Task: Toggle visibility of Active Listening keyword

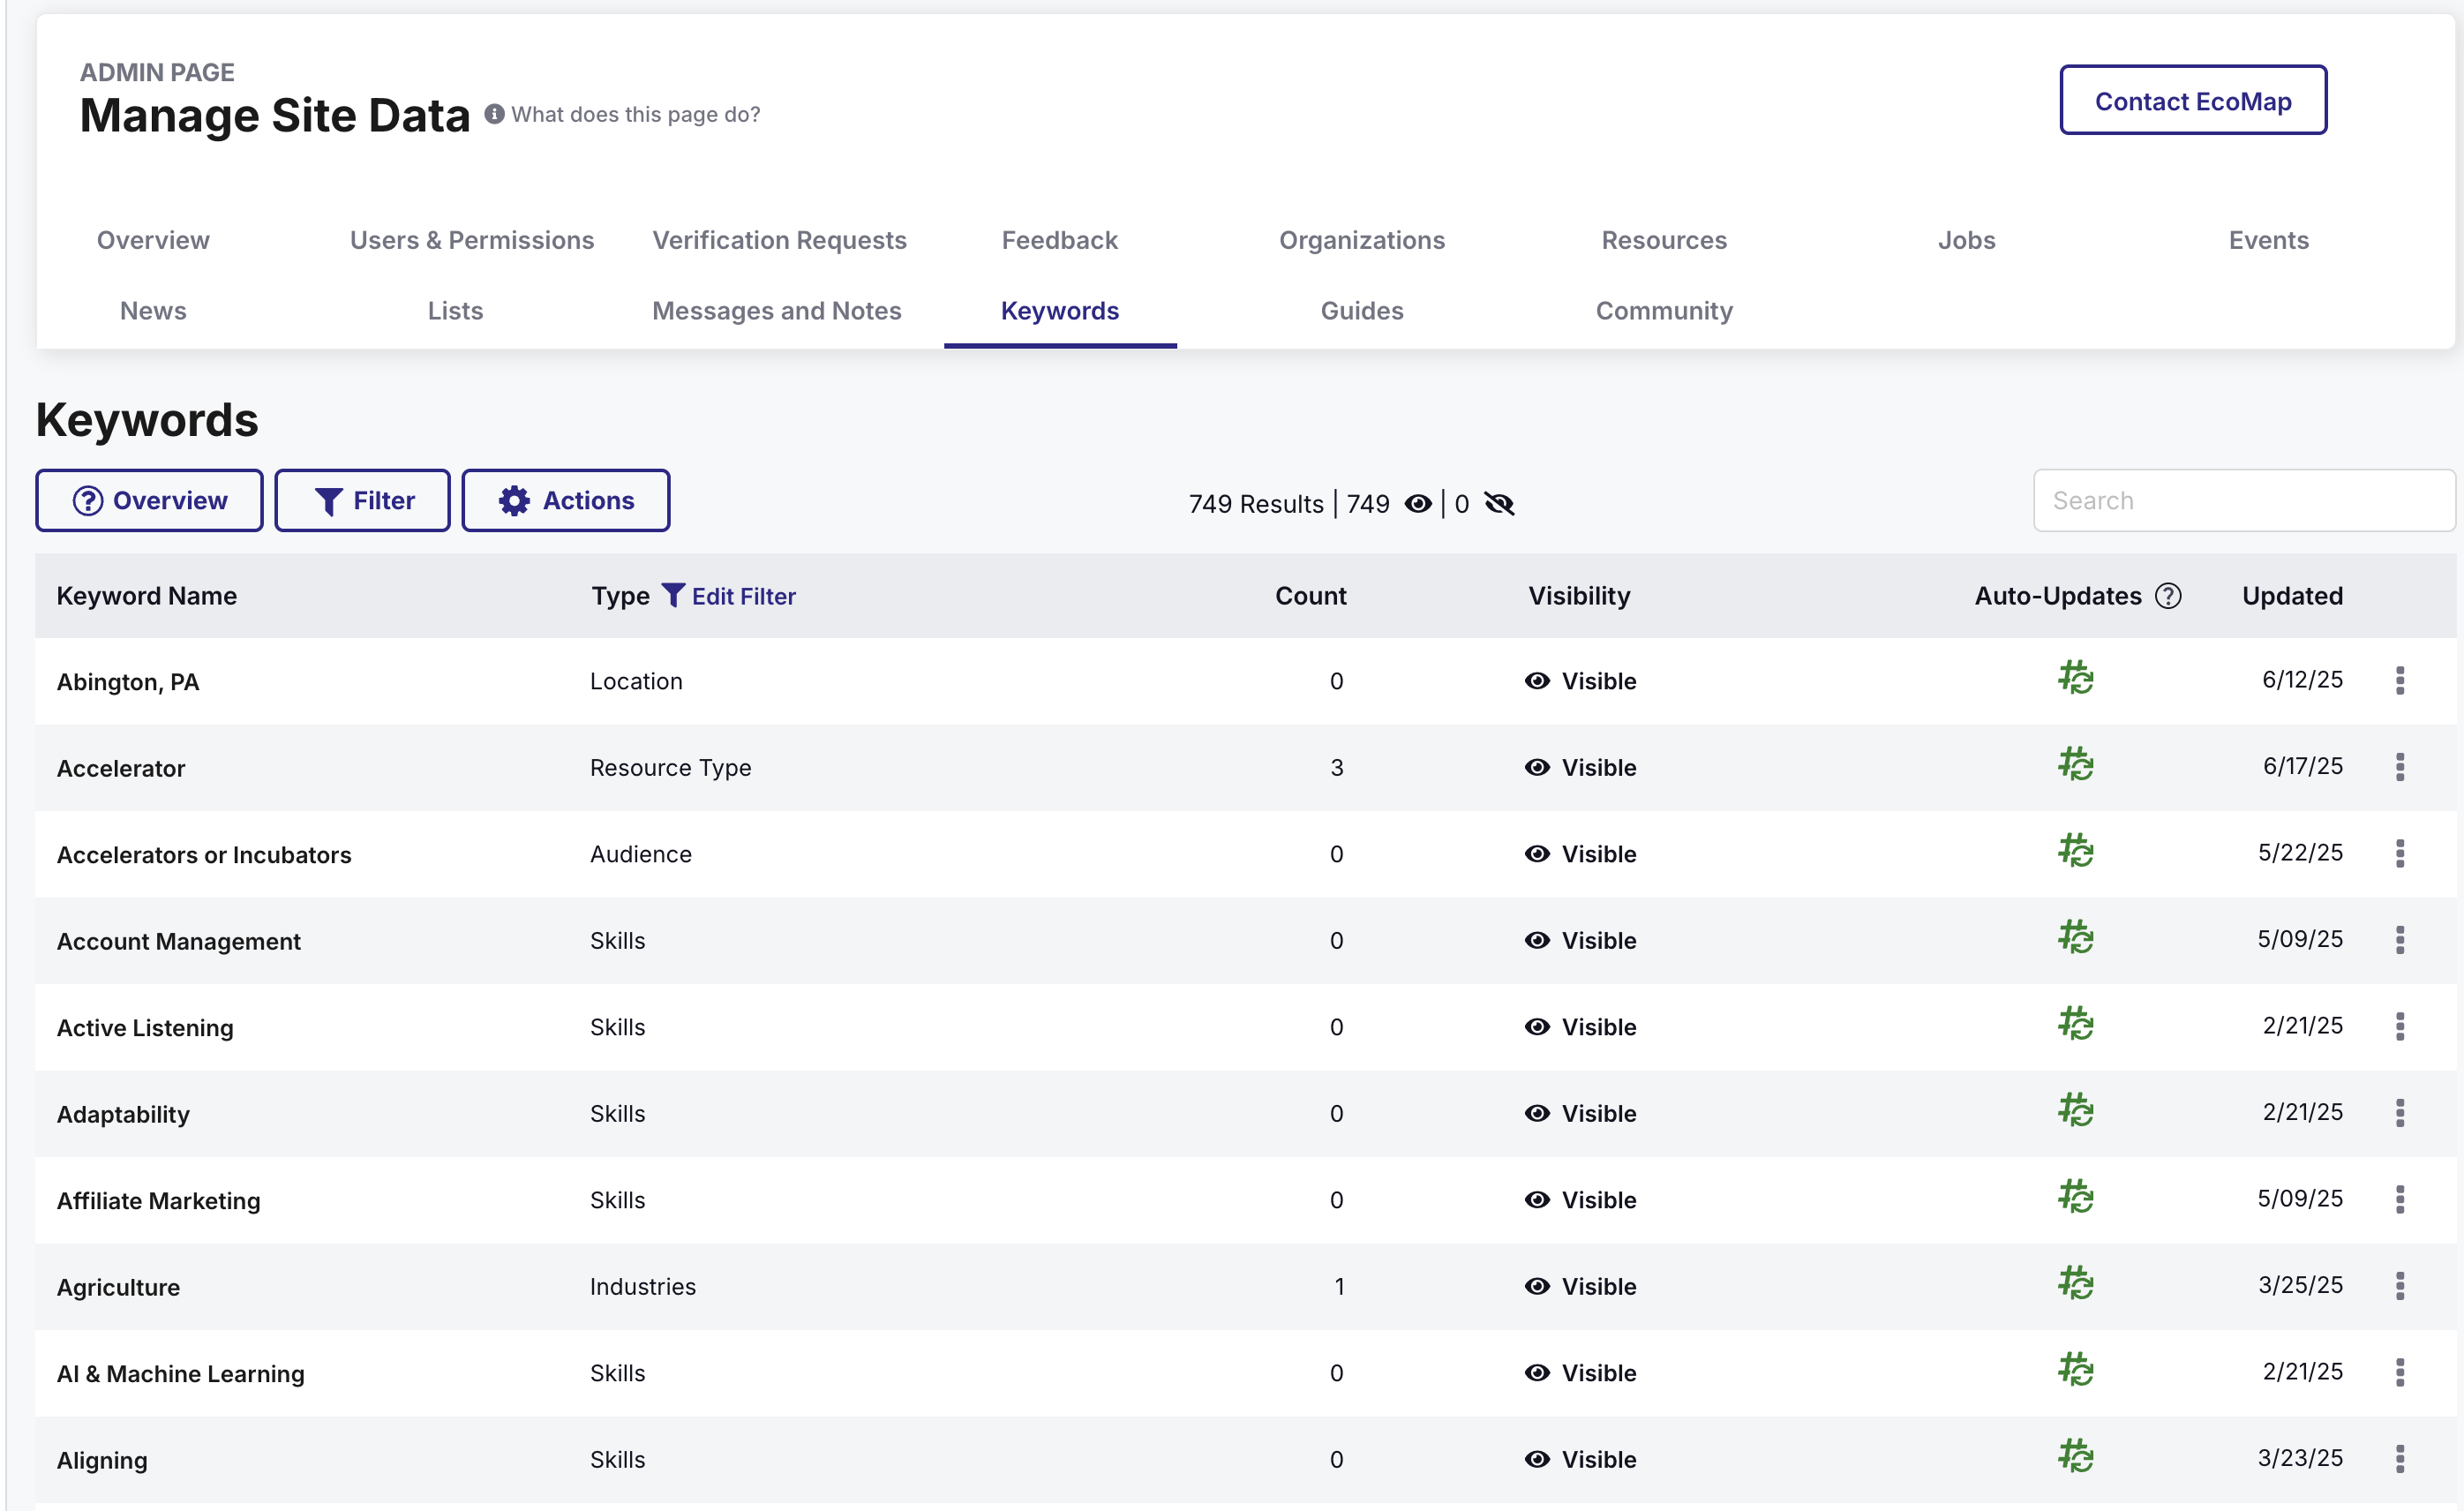Action: point(1580,1027)
